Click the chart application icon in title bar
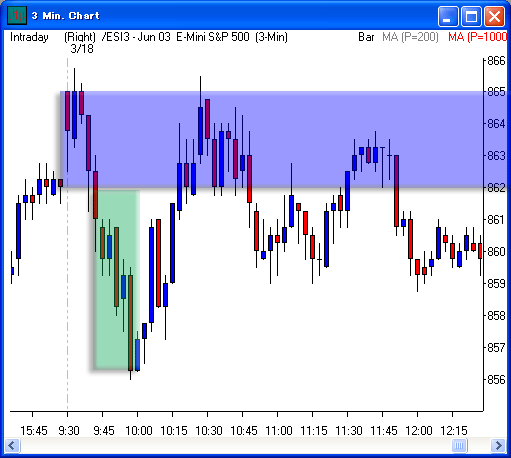 (x=17, y=15)
